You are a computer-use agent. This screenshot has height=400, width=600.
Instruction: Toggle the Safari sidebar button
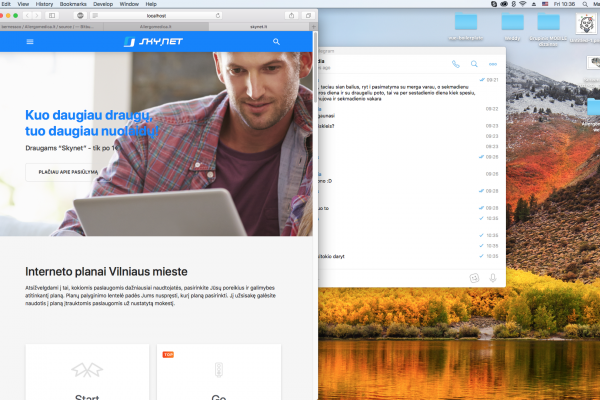pos(52,15)
